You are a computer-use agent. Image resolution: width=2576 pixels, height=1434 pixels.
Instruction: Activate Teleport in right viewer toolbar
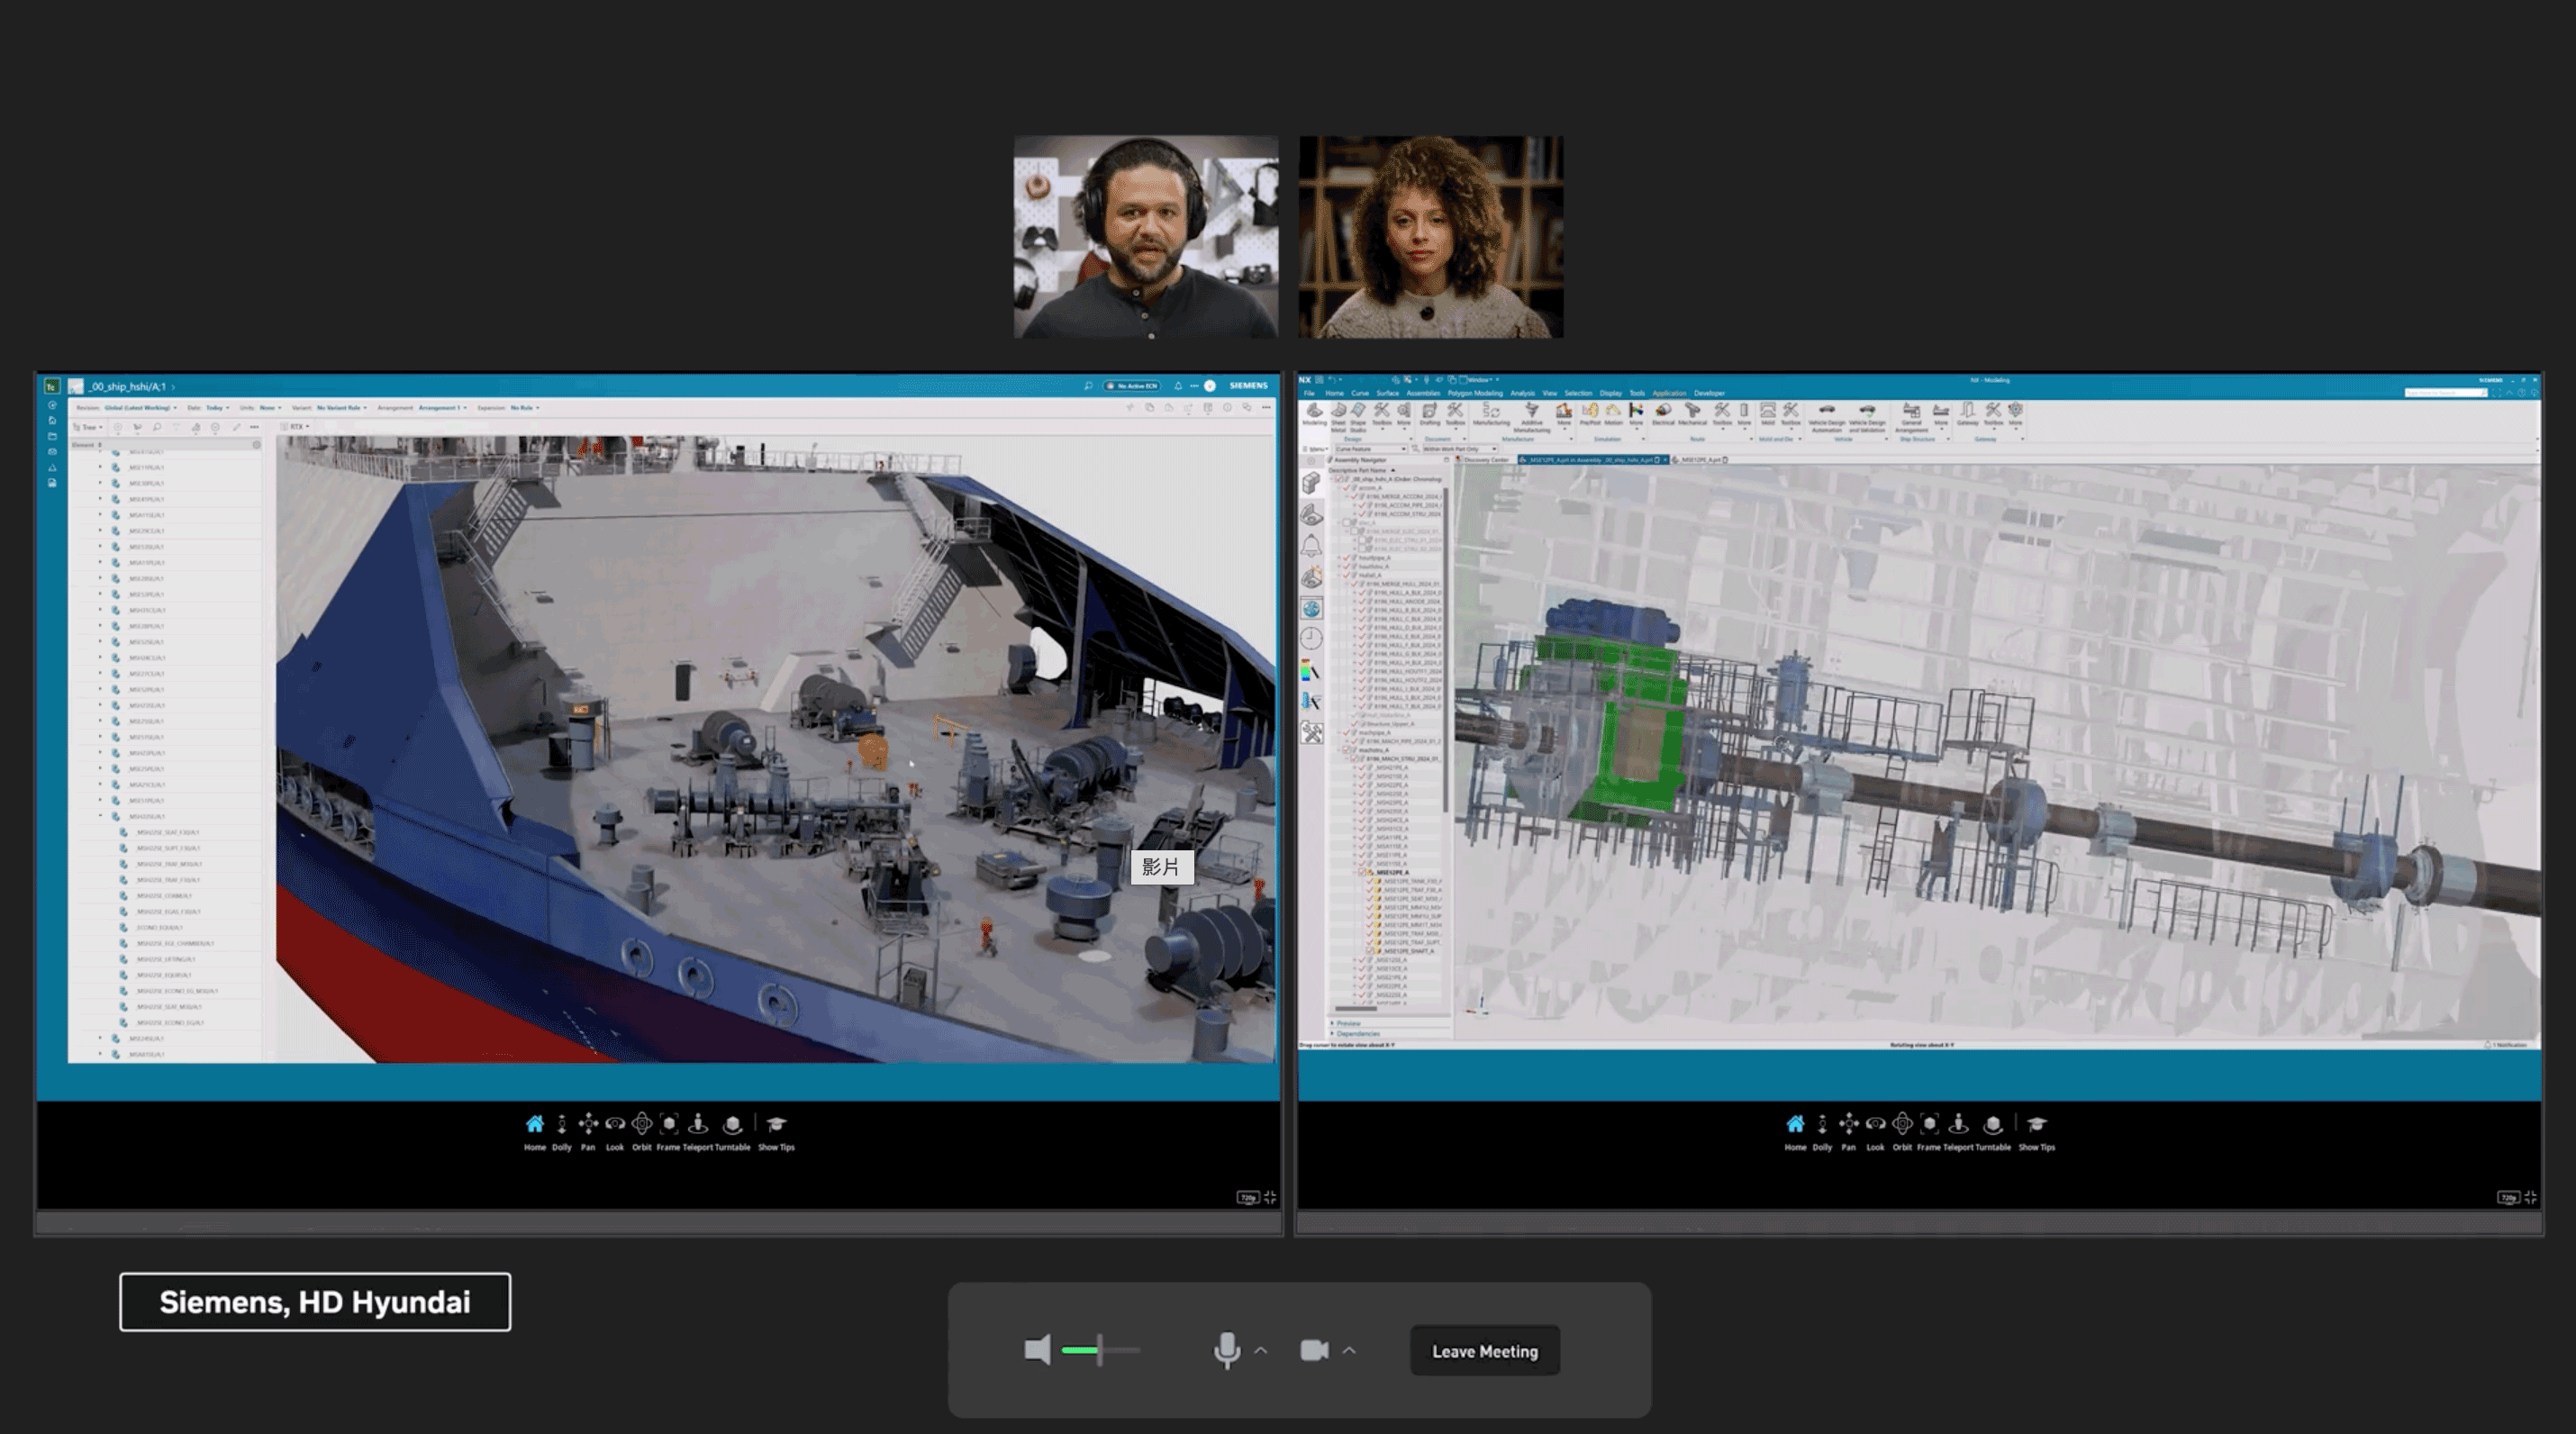coord(1958,1125)
